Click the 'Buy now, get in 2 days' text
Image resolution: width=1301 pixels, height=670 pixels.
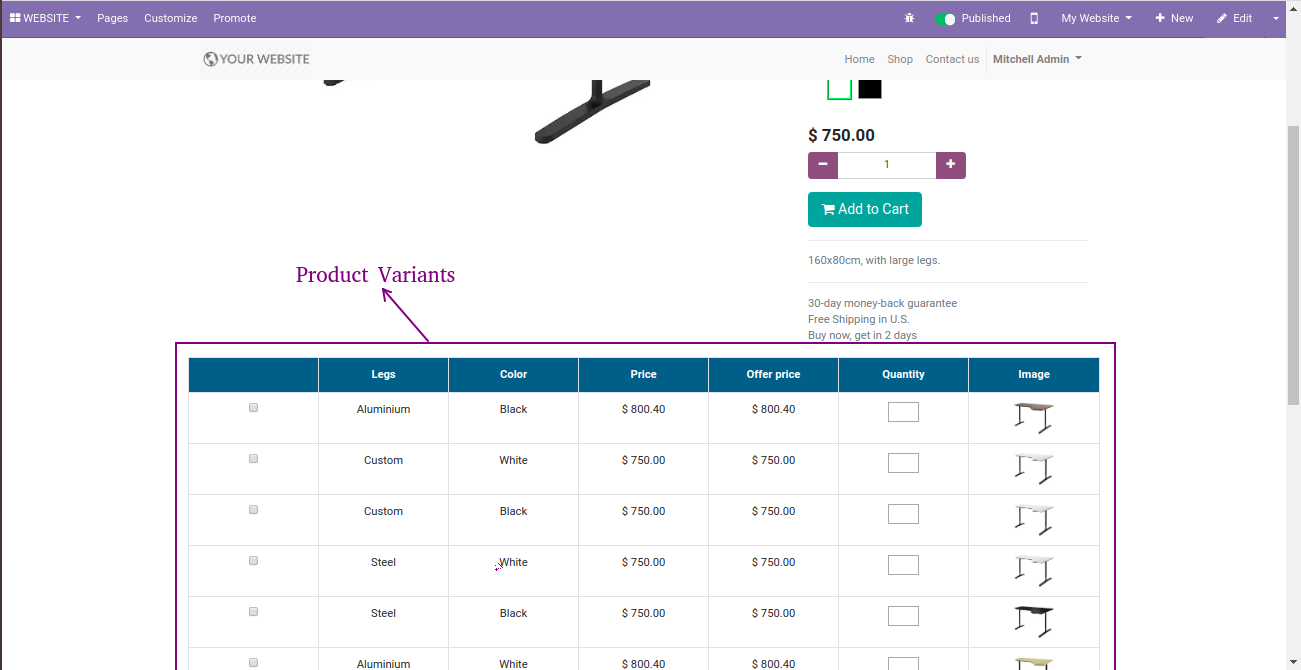coord(862,335)
